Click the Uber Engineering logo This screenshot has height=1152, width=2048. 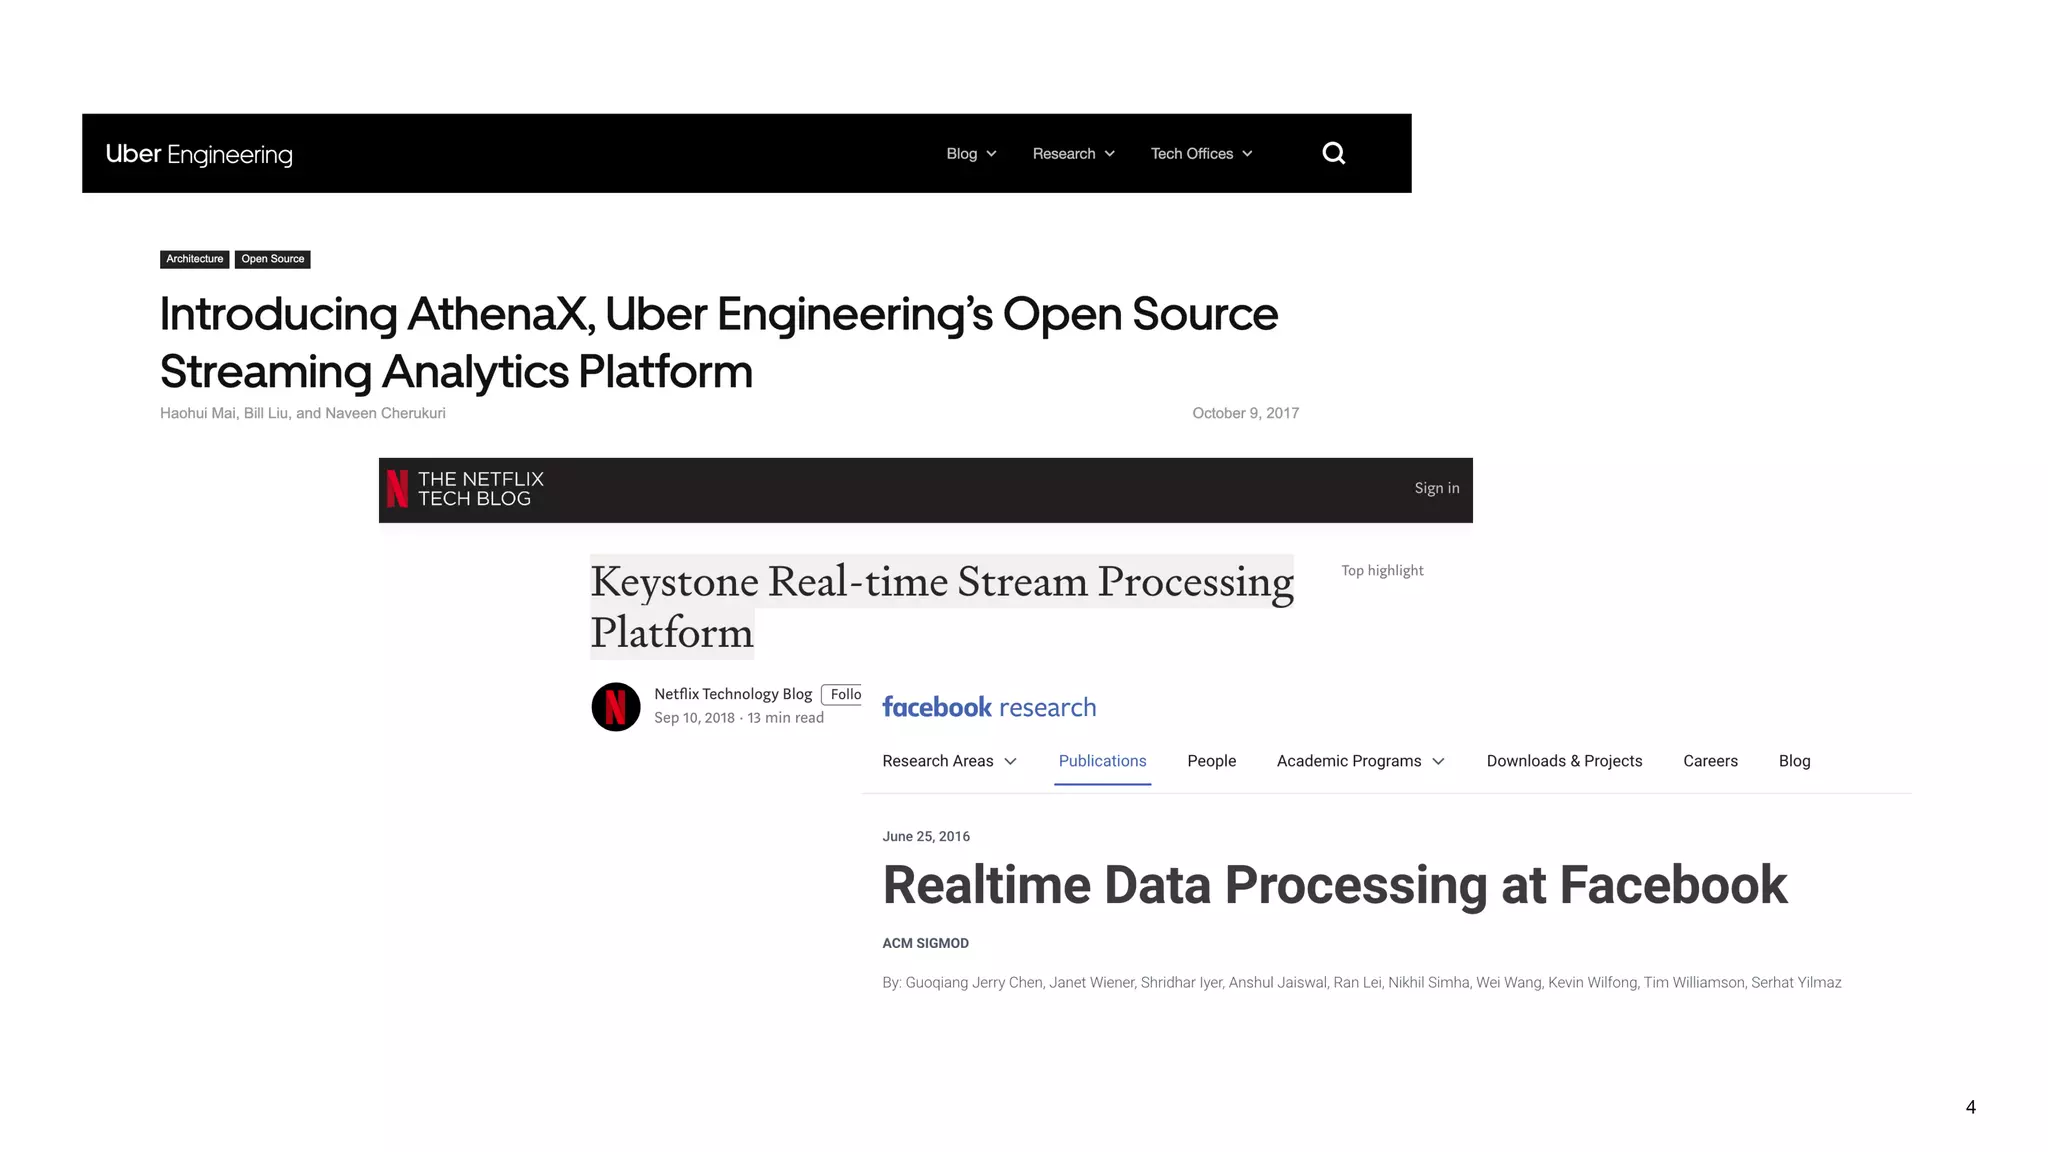pos(199,154)
